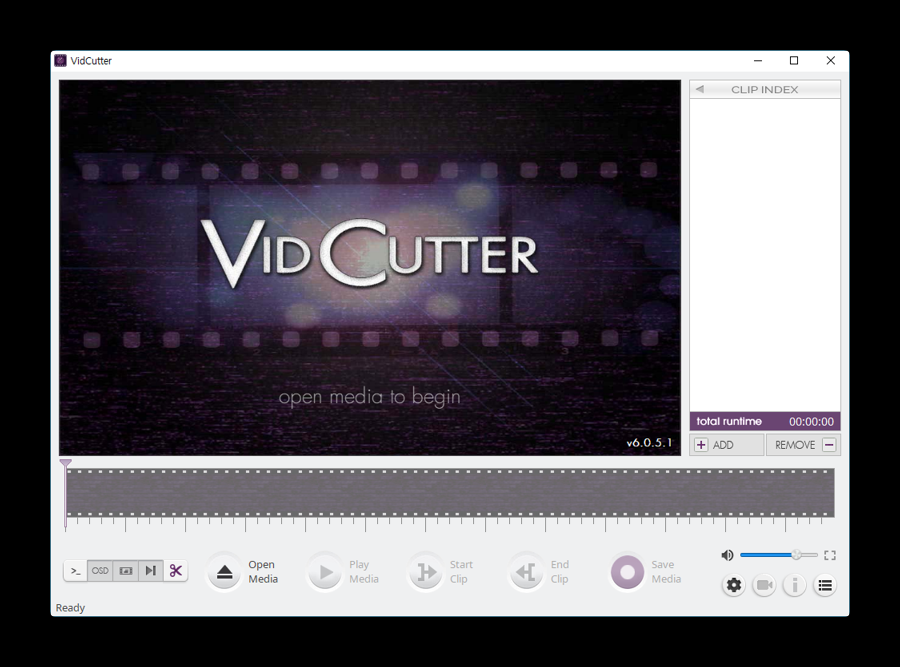
Task: Toggle the console terminal icon
Action: coord(75,571)
